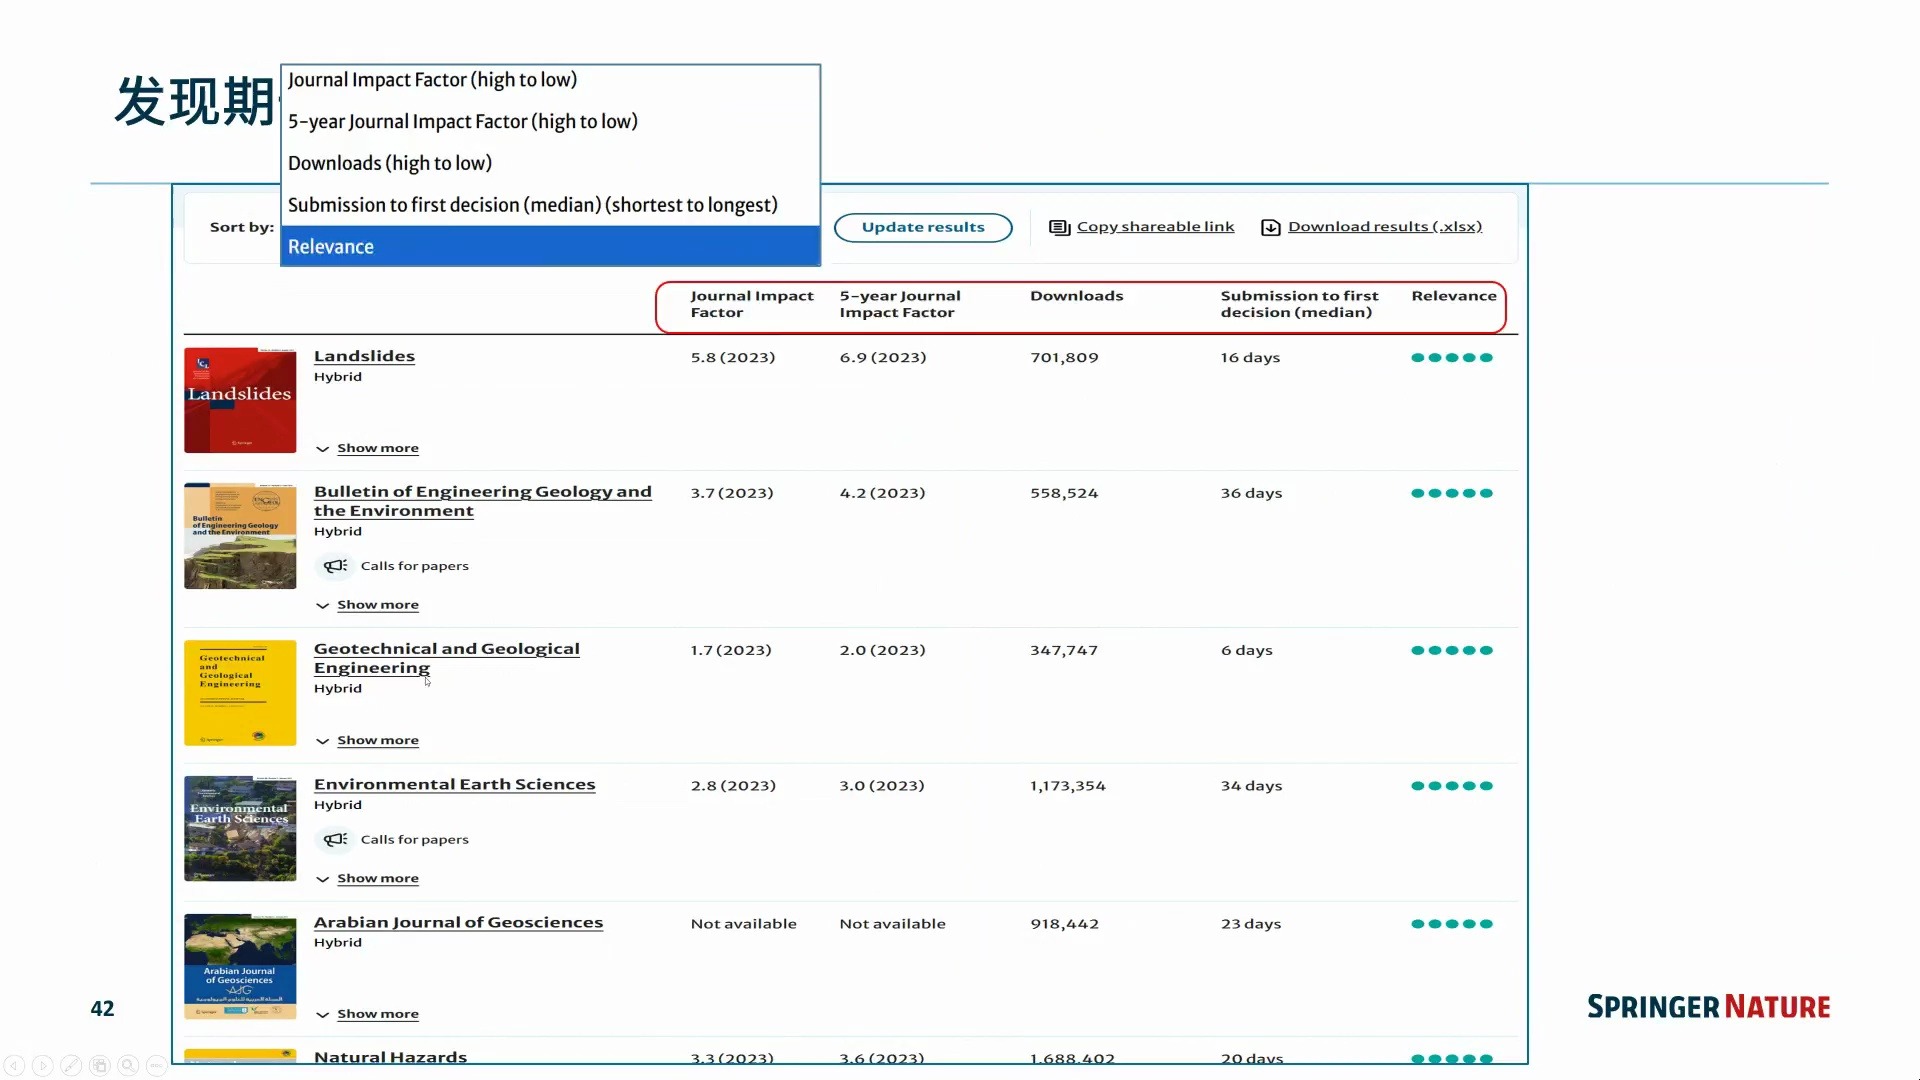Click the Relevance column header
This screenshot has width=1920, height=1080.
[x=1454, y=296]
